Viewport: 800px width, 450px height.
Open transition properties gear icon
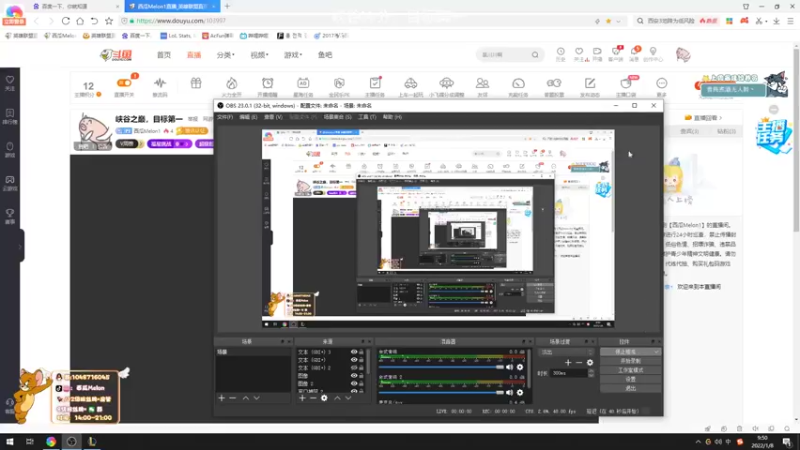point(590,362)
